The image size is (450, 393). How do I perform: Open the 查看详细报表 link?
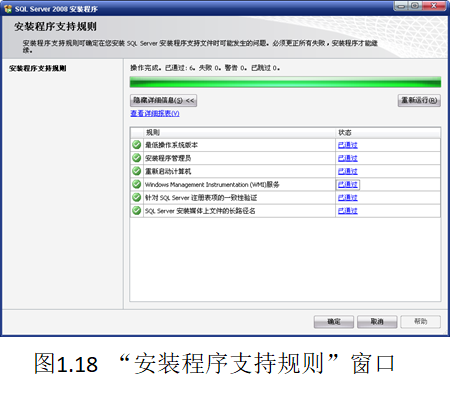pyautogui.click(x=155, y=114)
